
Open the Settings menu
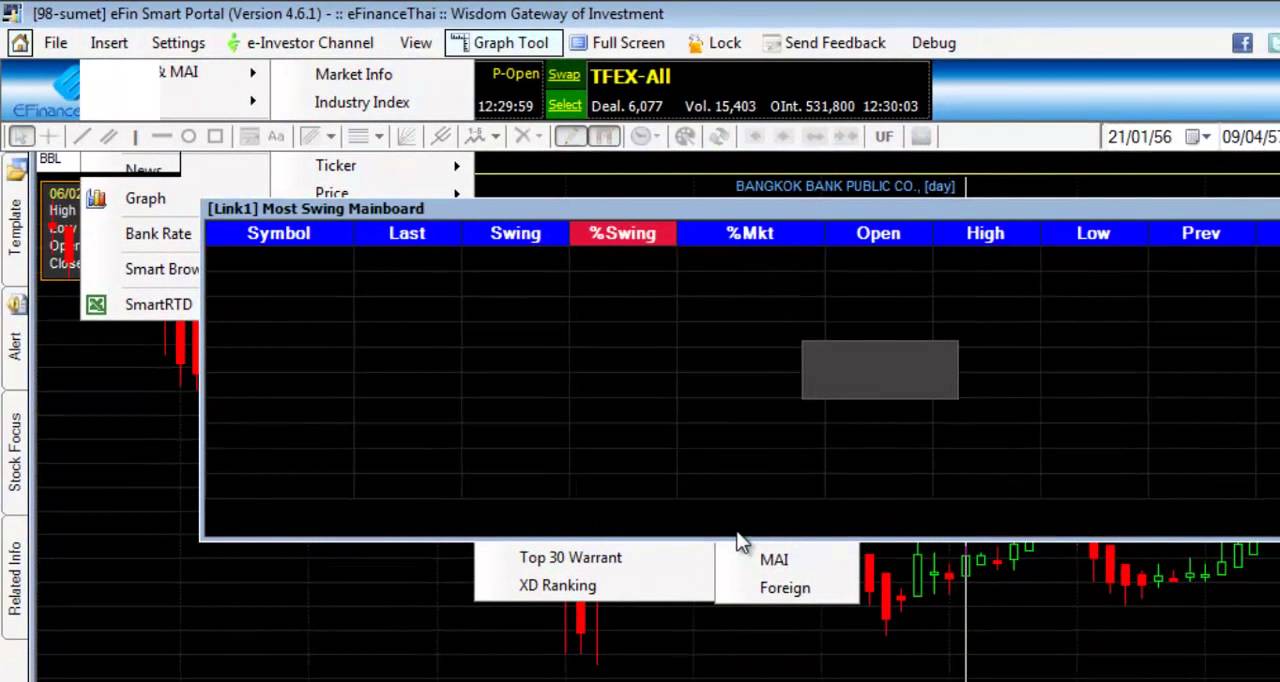tap(178, 43)
